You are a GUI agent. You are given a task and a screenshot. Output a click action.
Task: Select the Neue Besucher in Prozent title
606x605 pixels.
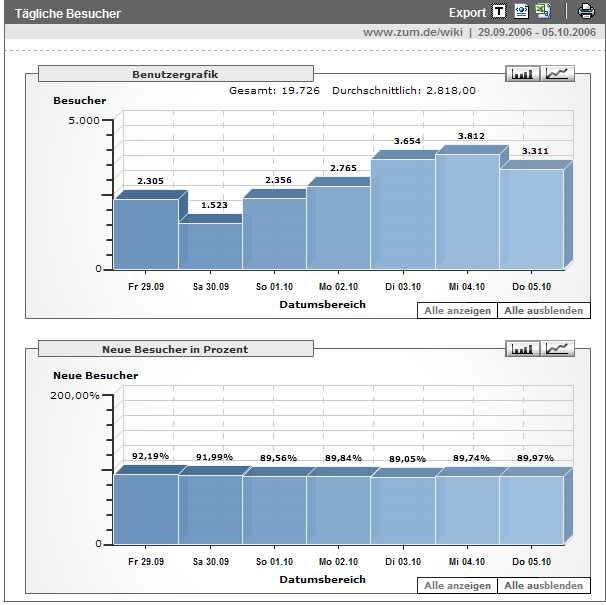coord(175,349)
